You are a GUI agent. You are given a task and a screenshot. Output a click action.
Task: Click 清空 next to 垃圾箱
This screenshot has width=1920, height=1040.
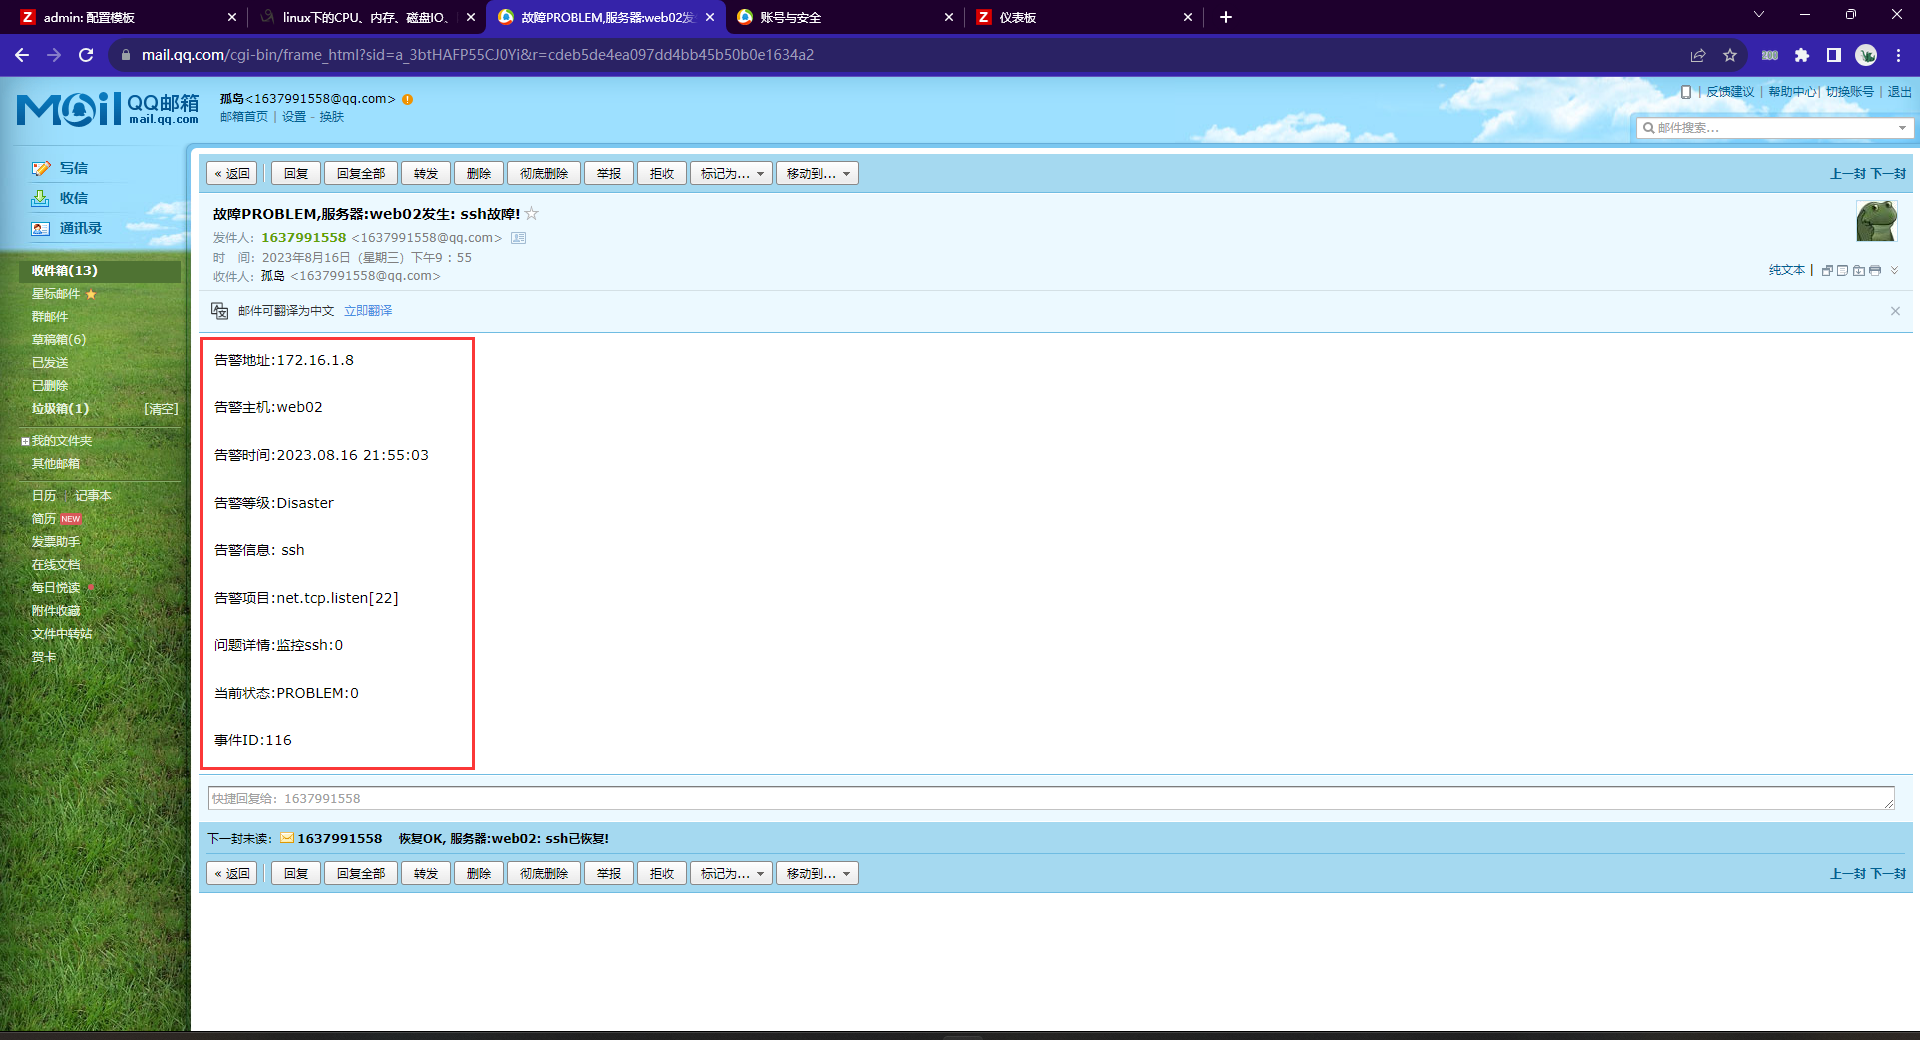coord(161,408)
